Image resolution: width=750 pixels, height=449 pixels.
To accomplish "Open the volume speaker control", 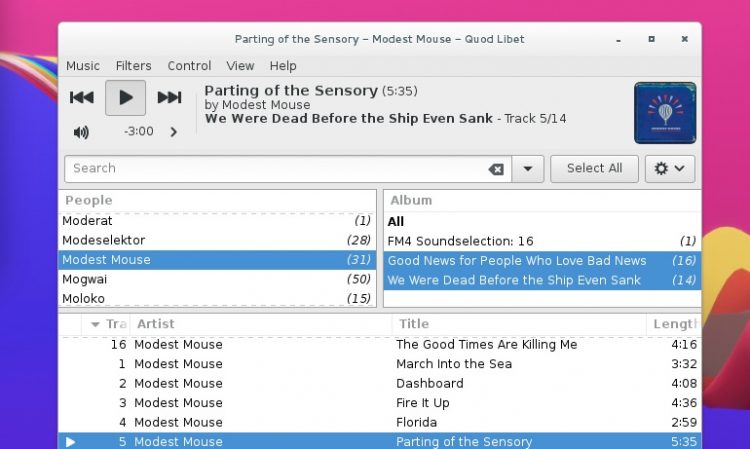I will point(81,132).
